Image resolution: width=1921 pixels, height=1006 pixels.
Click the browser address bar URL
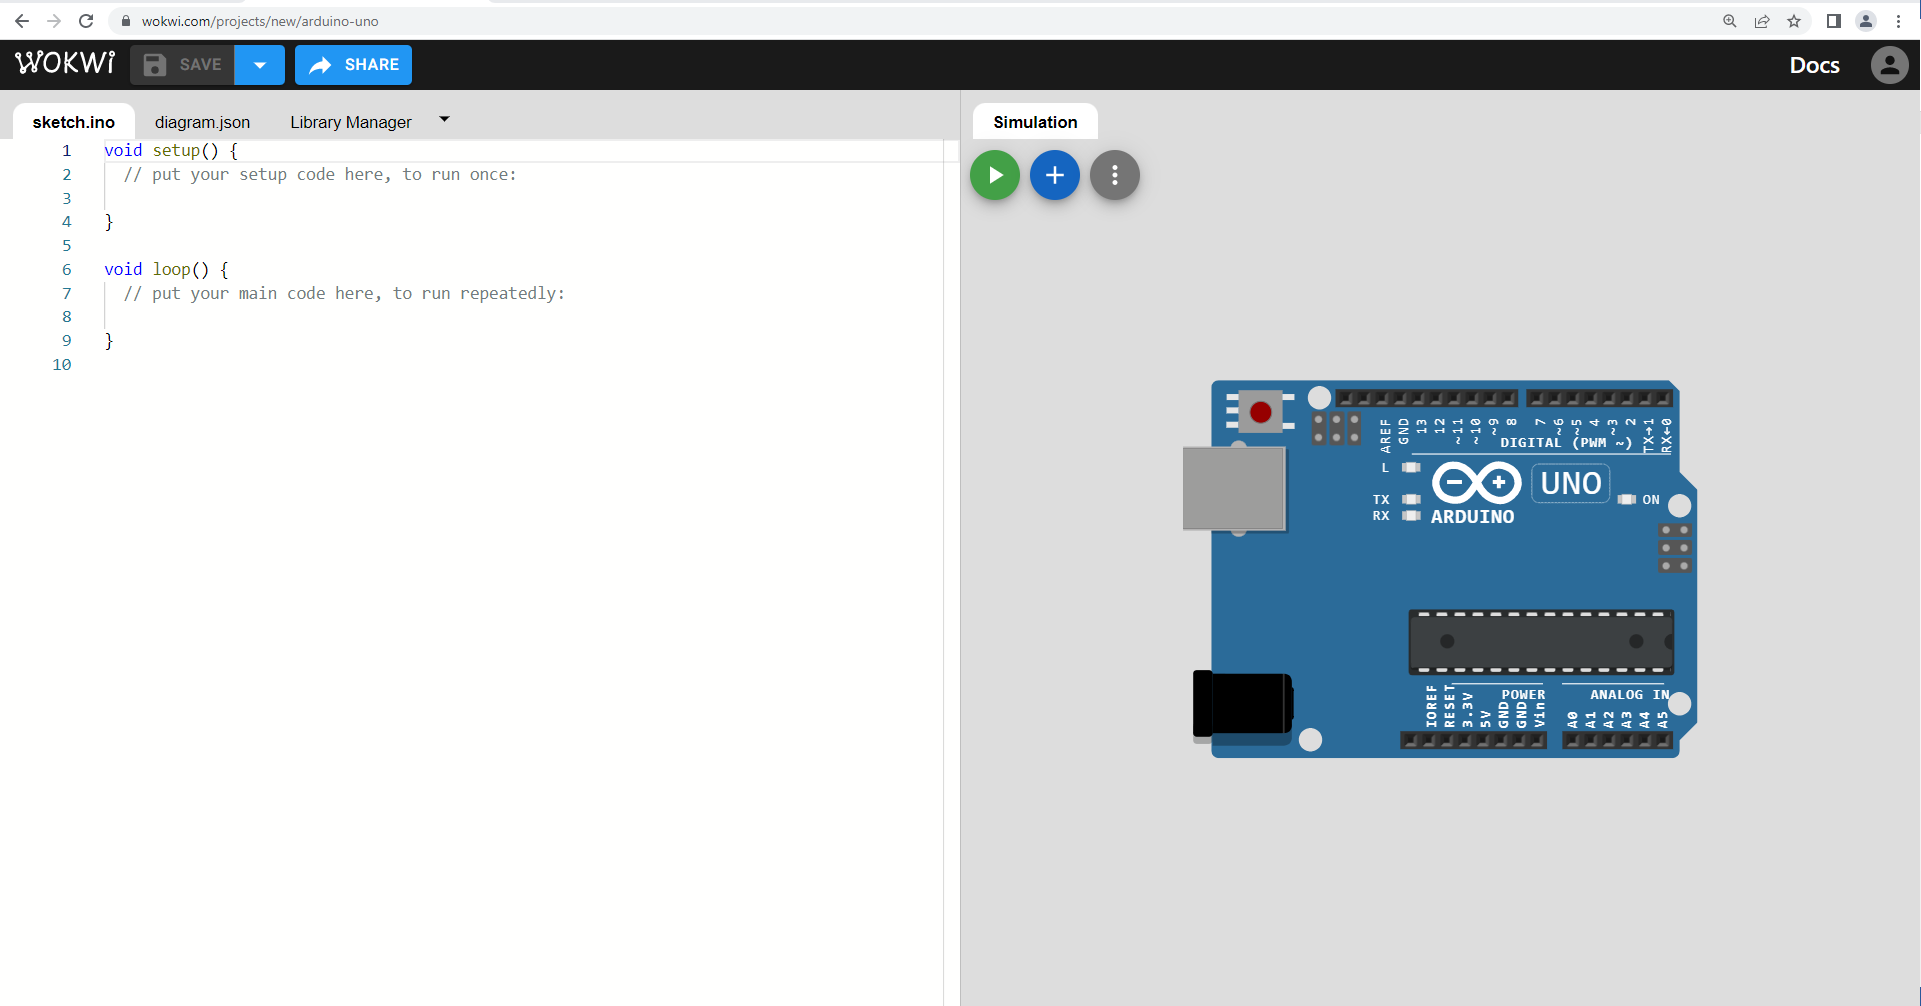click(260, 21)
